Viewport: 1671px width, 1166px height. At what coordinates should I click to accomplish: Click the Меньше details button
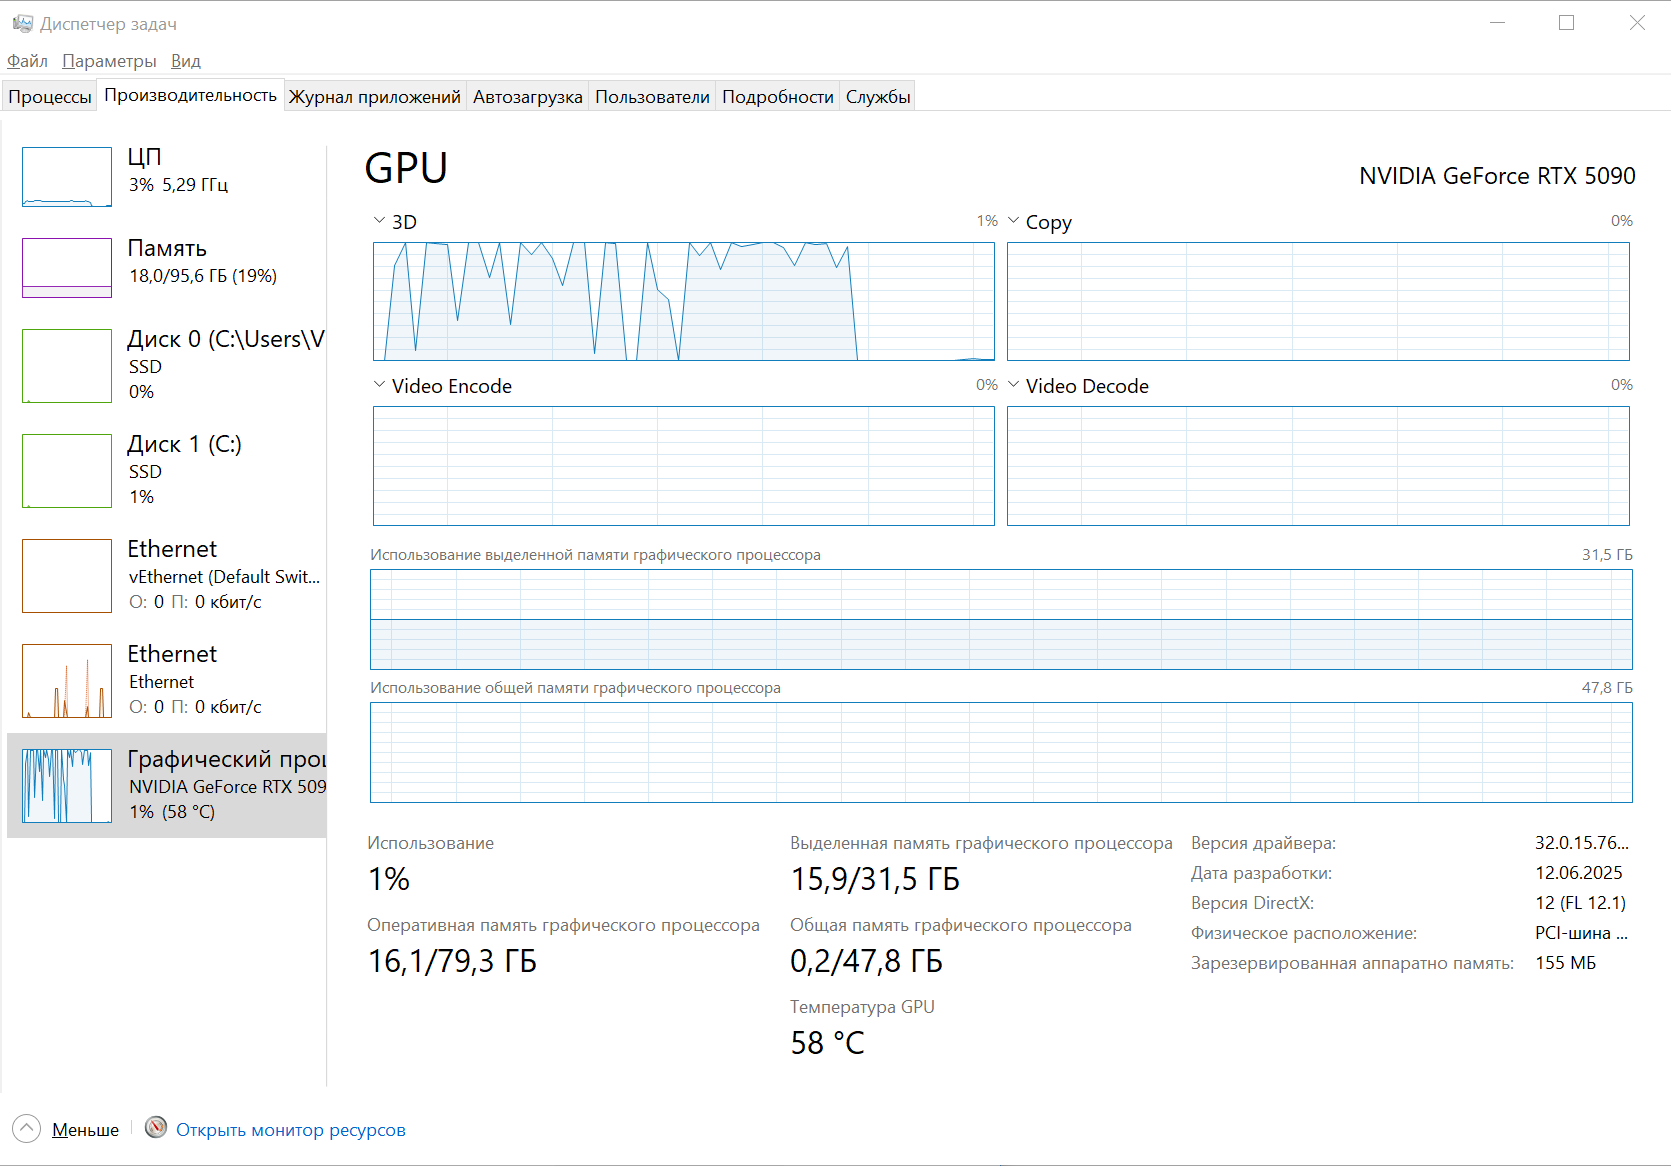[85, 1130]
